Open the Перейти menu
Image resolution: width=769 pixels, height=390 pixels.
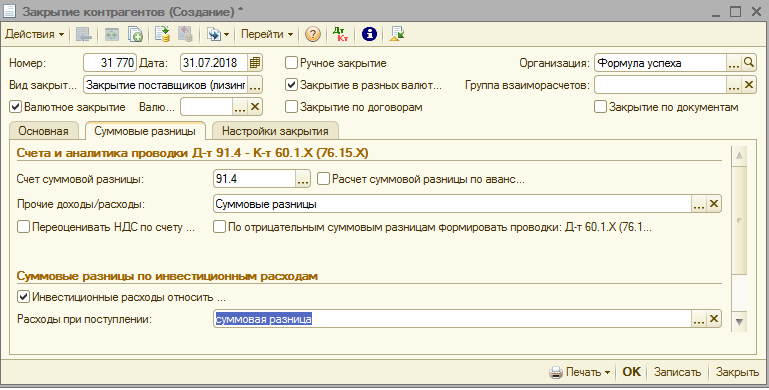click(x=267, y=34)
